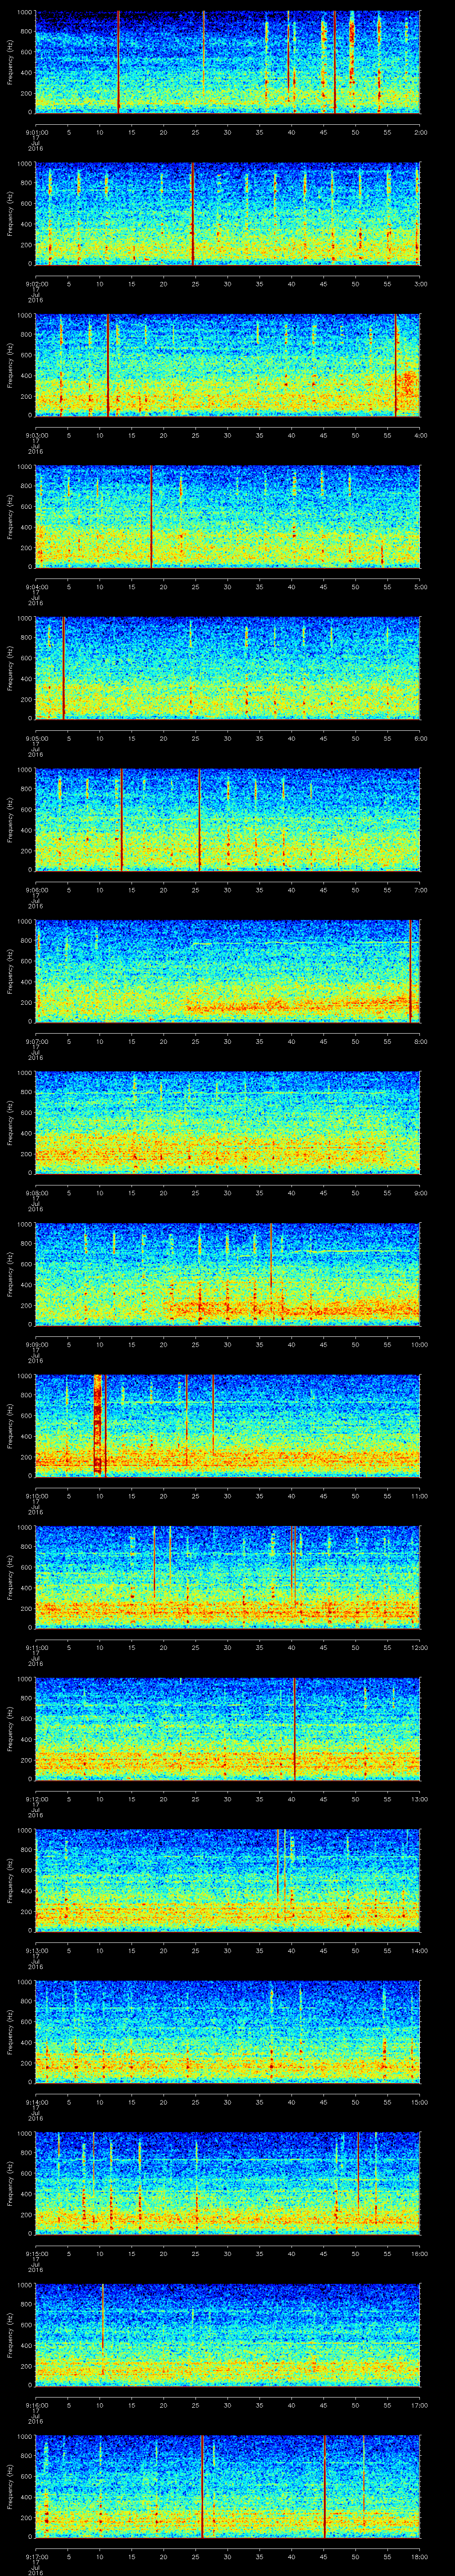The width and height of the screenshot is (455, 2576).
Task: Open the spectrogram panel starting at 9:07:00
Action: click(228, 971)
